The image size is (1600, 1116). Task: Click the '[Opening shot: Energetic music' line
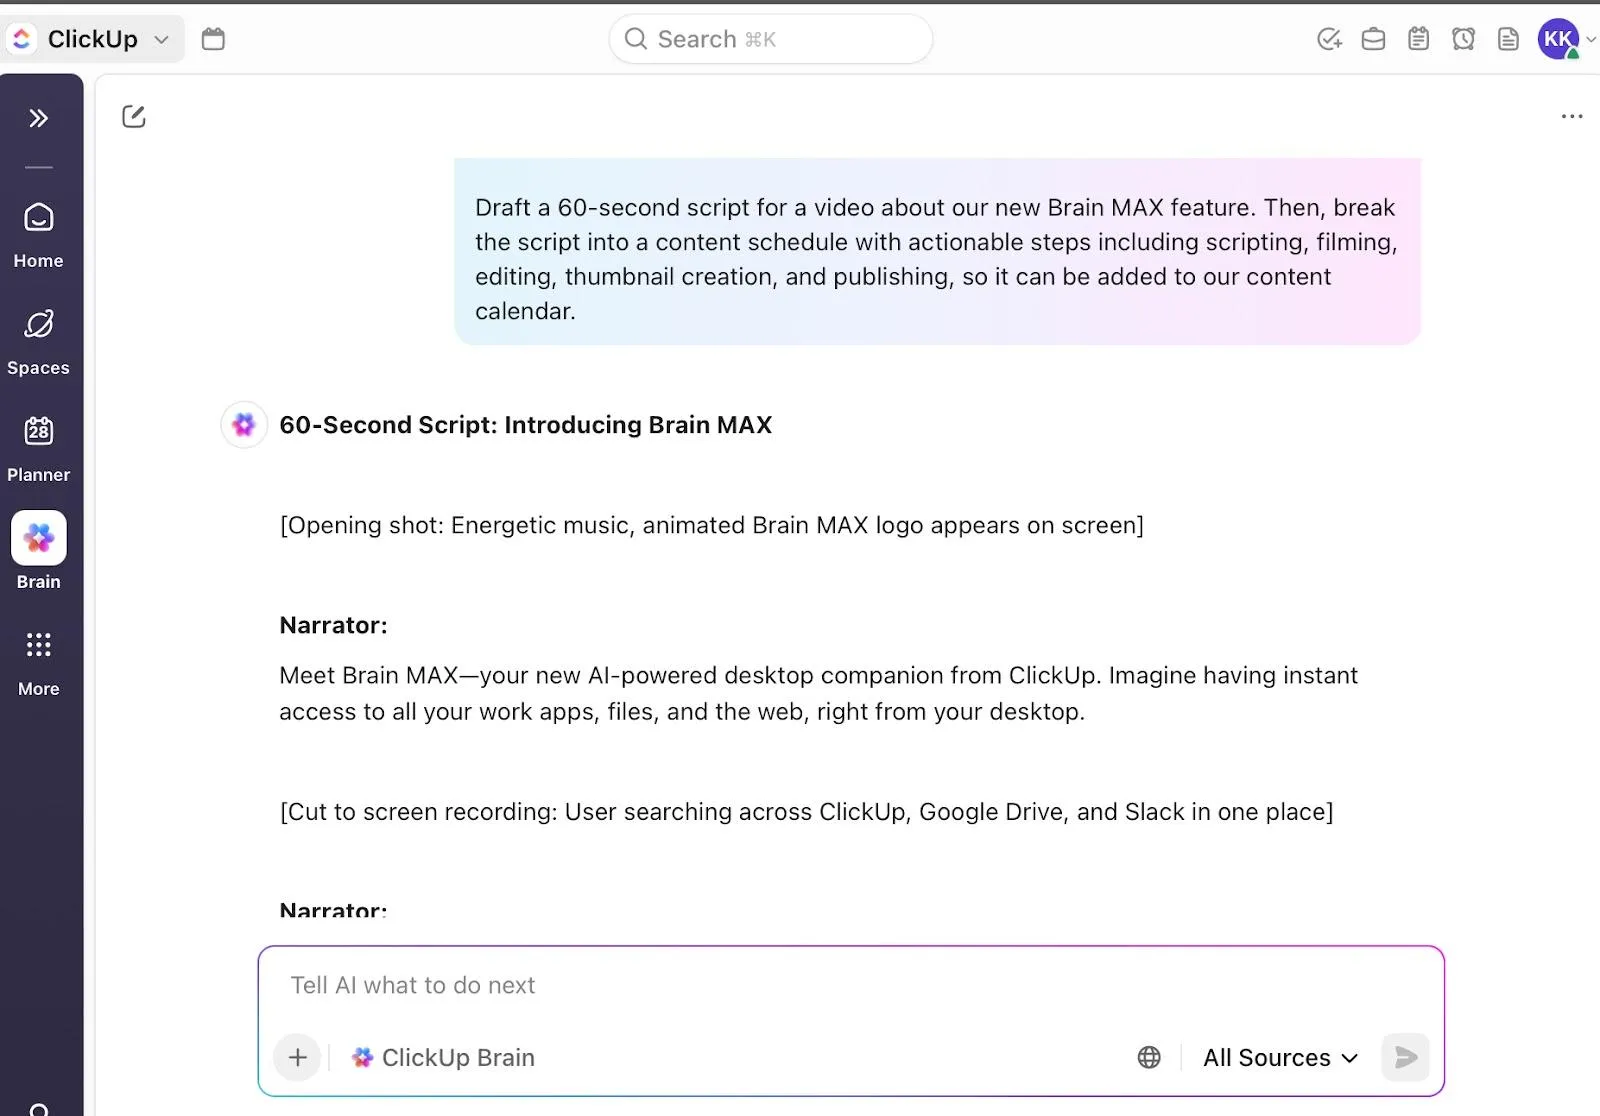pyautogui.click(x=711, y=525)
